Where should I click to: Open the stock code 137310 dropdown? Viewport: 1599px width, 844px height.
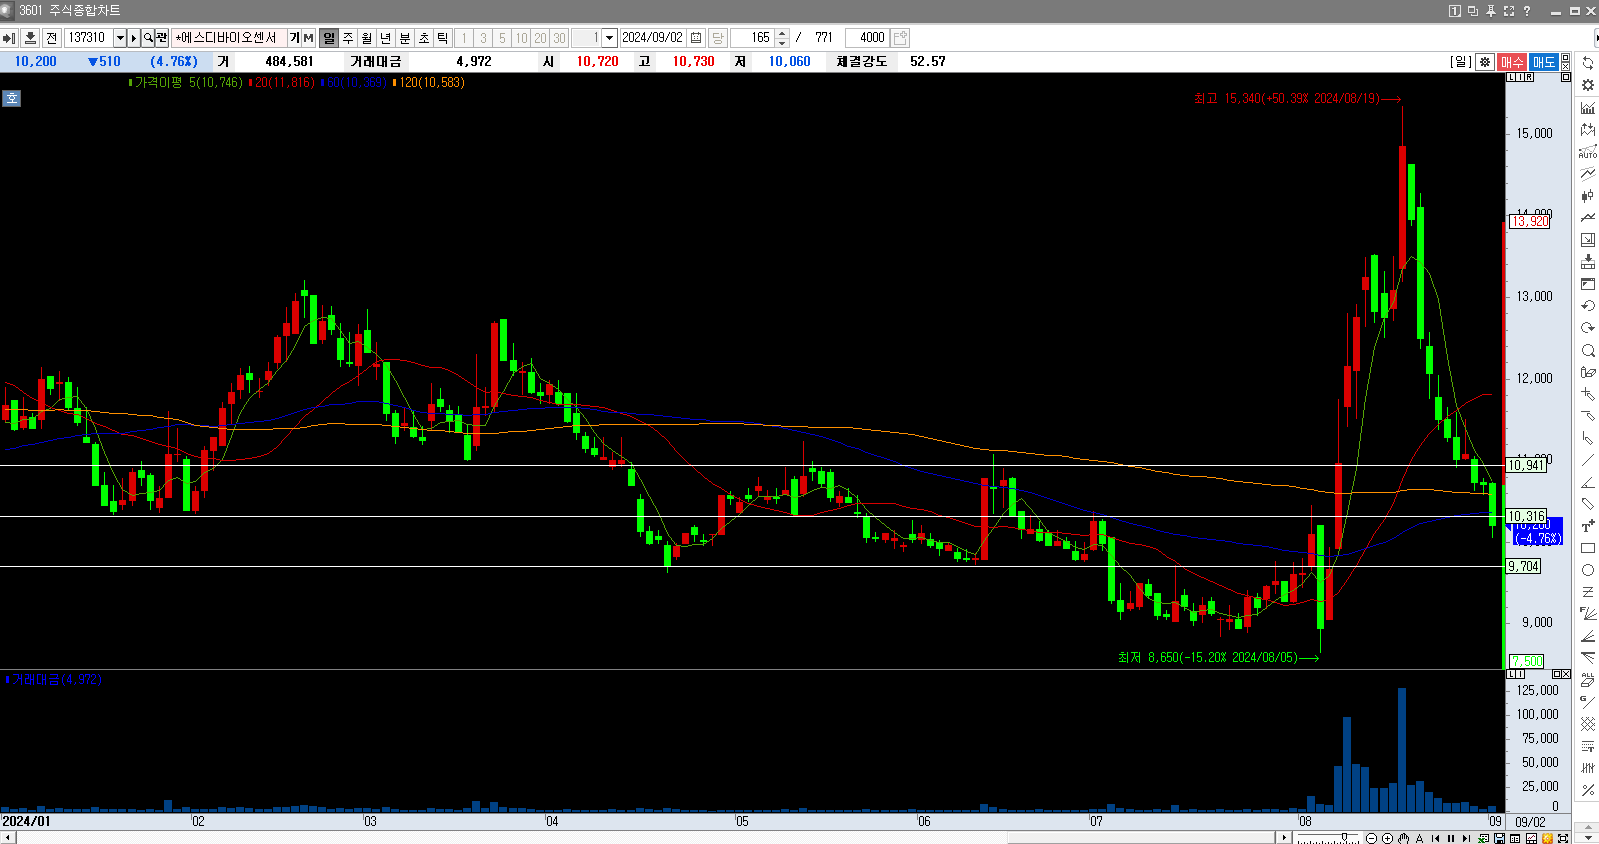(120, 38)
